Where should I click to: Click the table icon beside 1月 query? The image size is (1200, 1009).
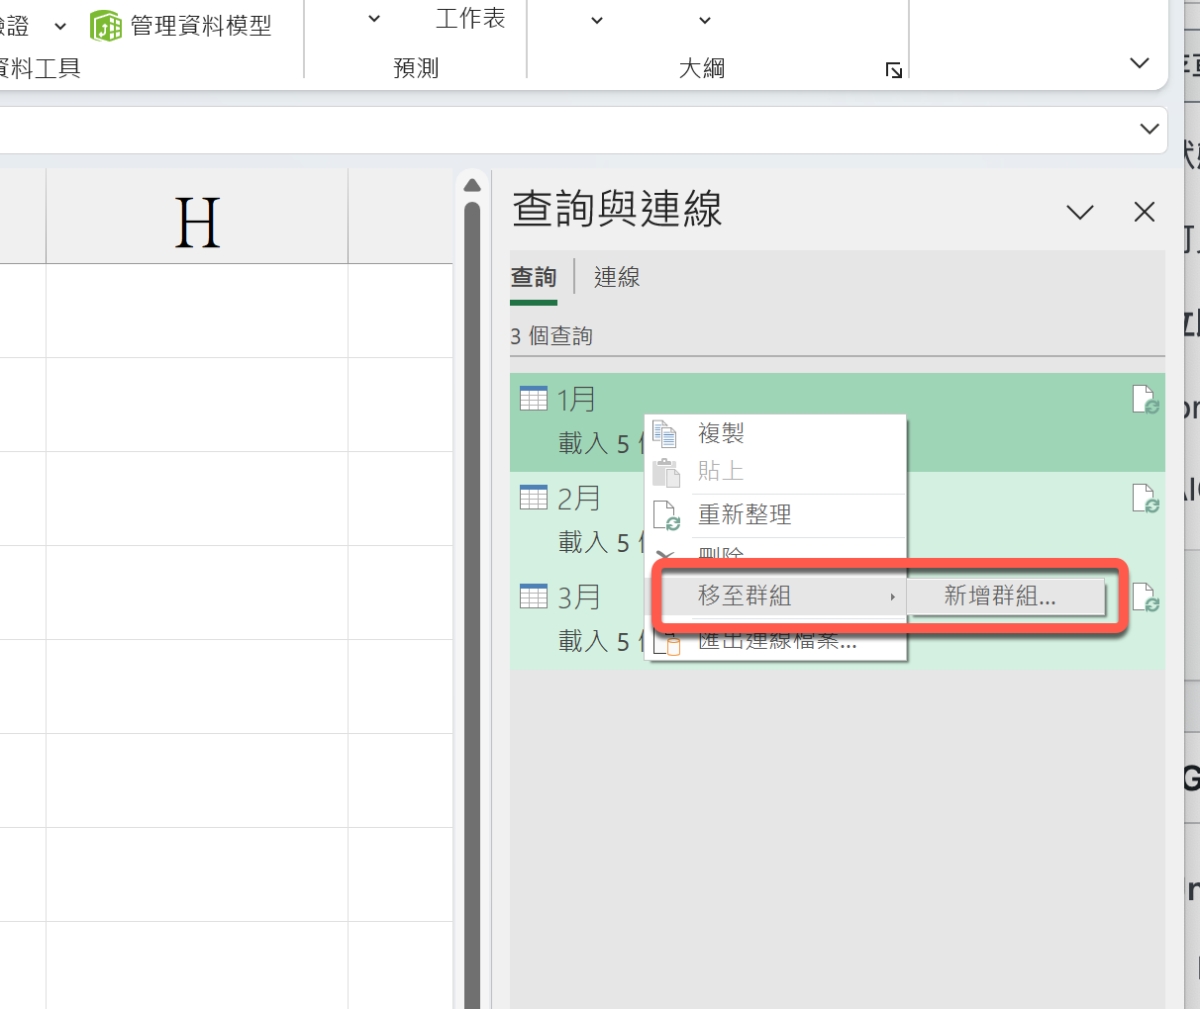[534, 399]
